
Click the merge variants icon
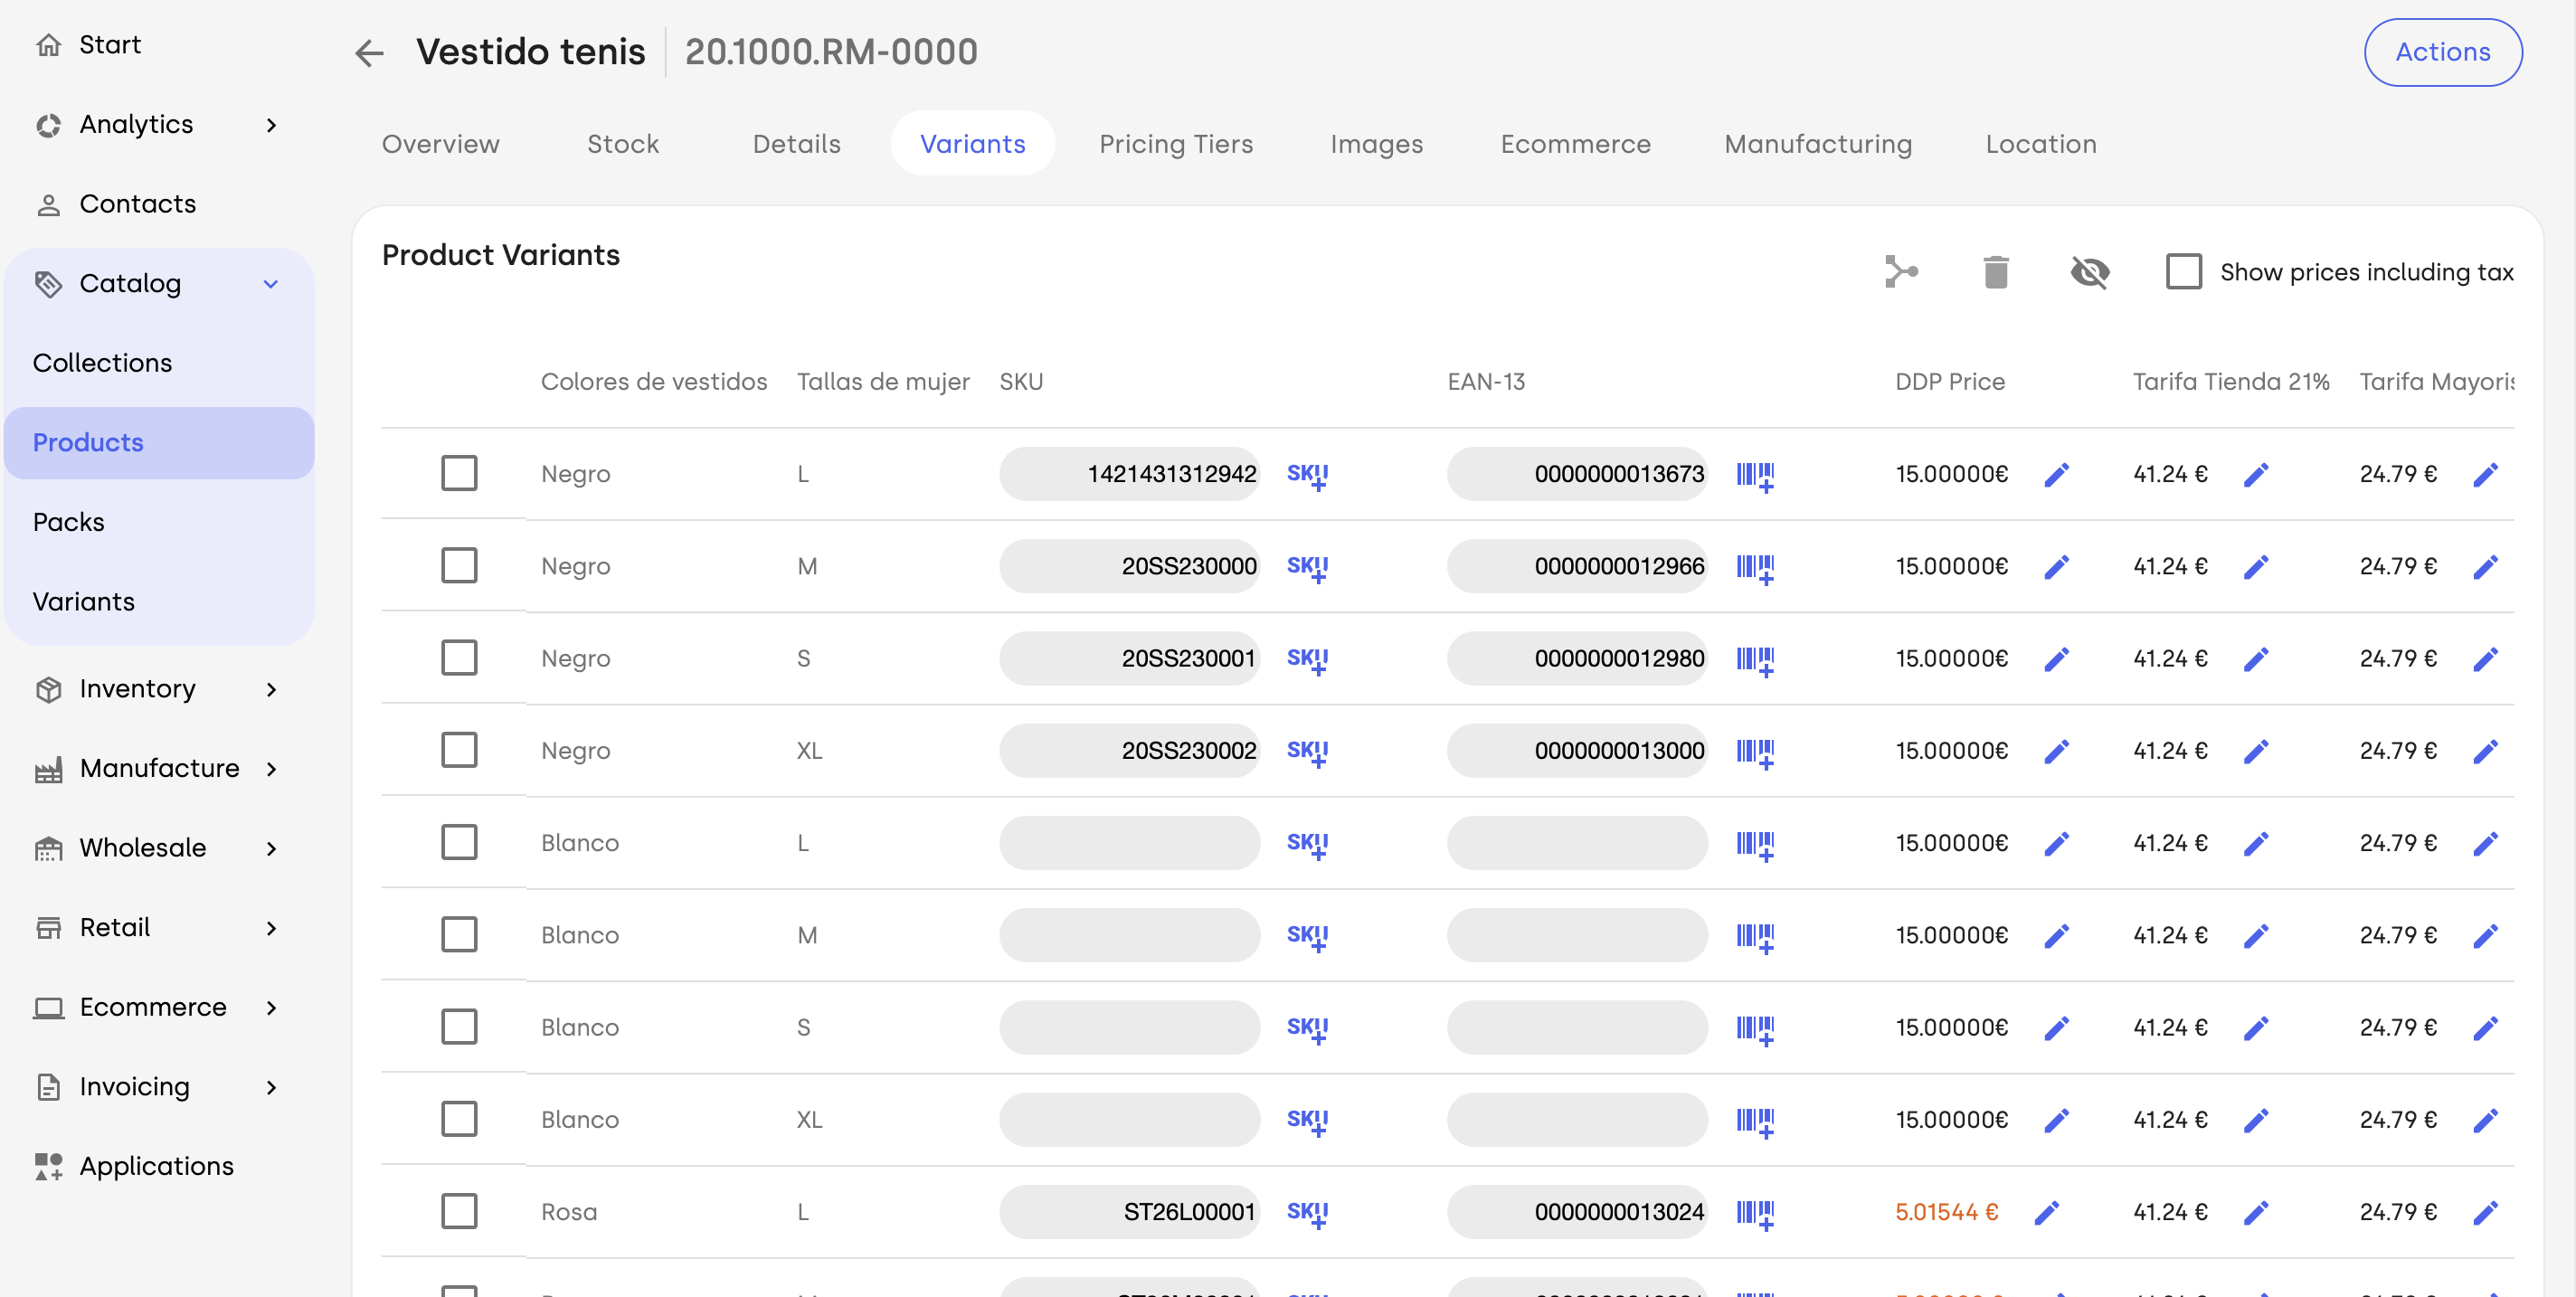[1901, 272]
